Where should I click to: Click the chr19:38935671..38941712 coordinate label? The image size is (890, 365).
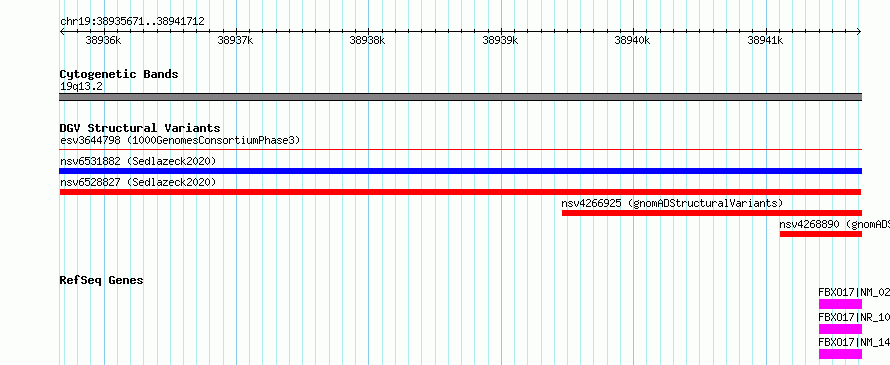(132, 22)
